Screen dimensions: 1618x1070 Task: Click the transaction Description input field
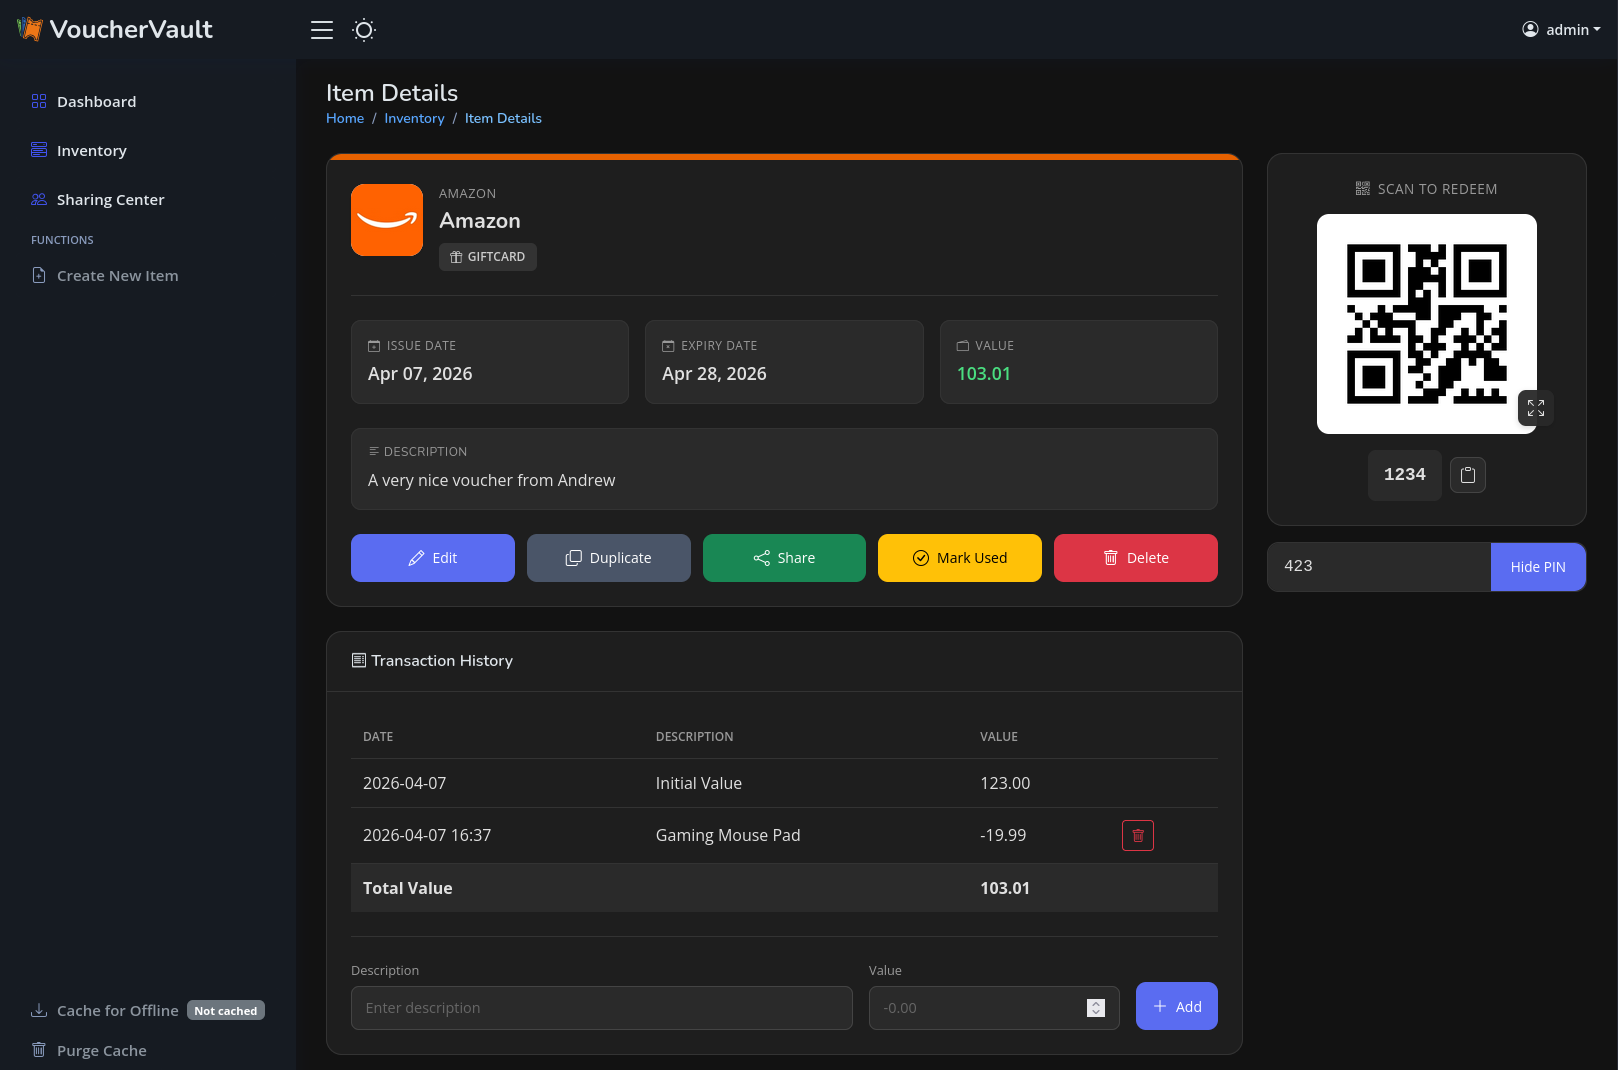pyautogui.click(x=602, y=1008)
